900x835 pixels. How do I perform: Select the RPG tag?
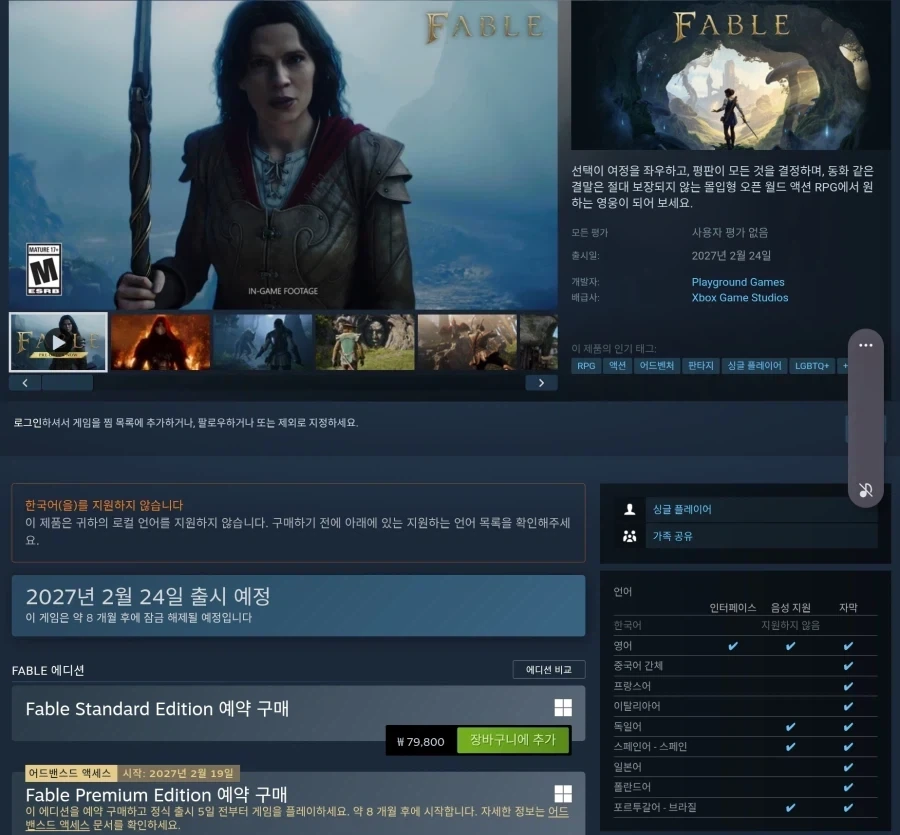pyautogui.click(x=586, y=366)
